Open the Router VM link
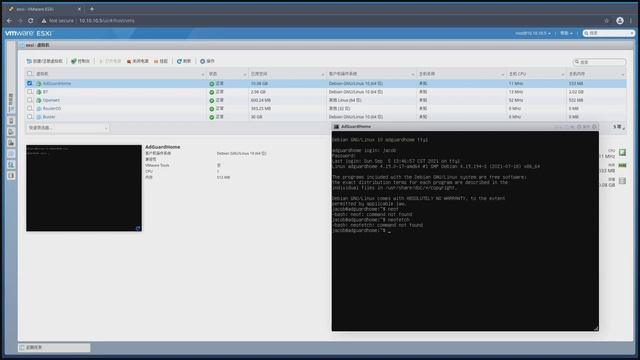 coord(49,117)
